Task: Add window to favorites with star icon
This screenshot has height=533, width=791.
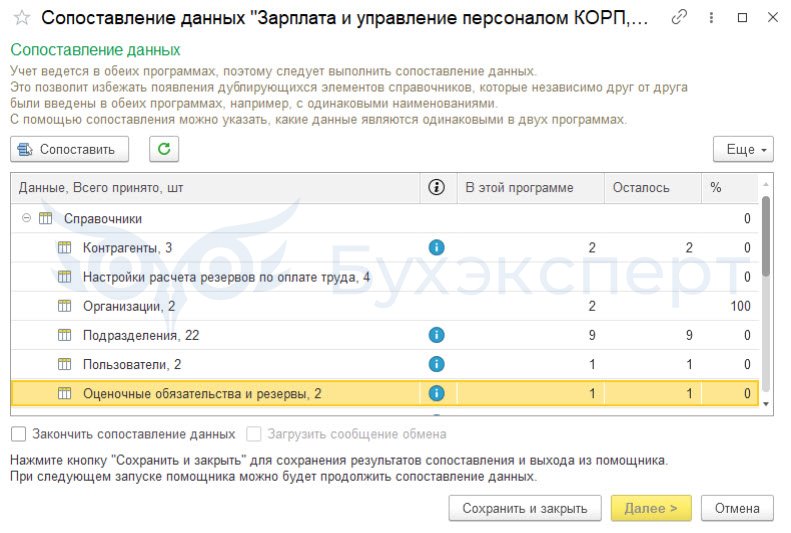Action: [22, 18]
